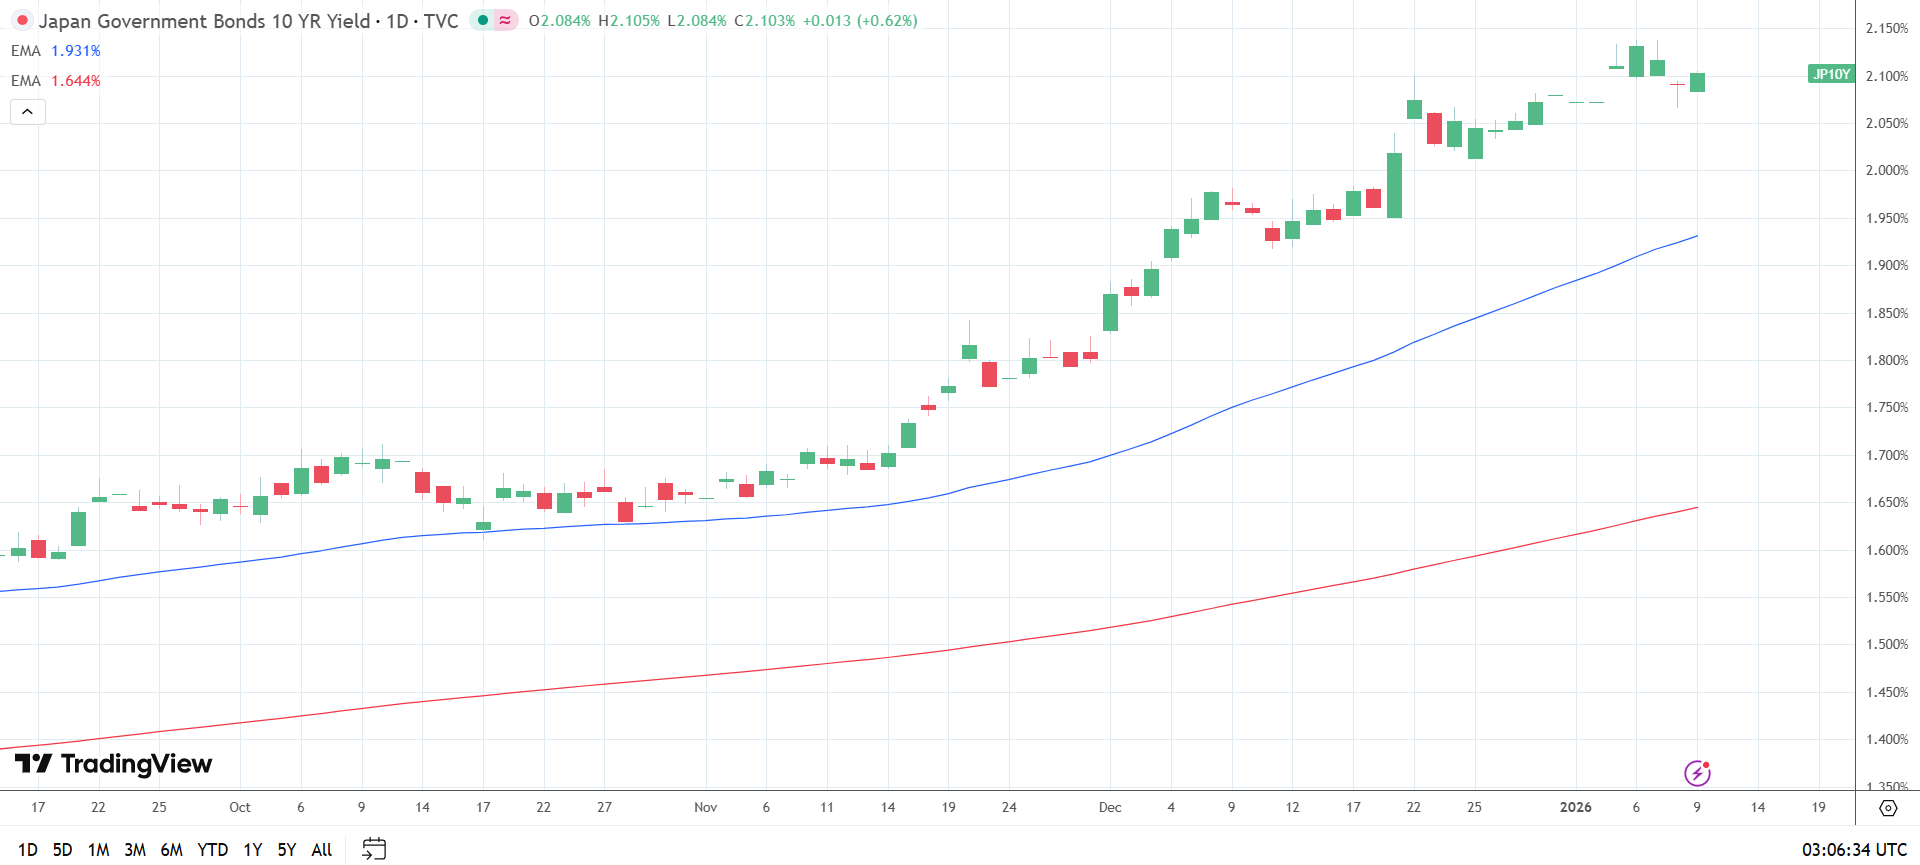Switch to the 3M time range

135,850
